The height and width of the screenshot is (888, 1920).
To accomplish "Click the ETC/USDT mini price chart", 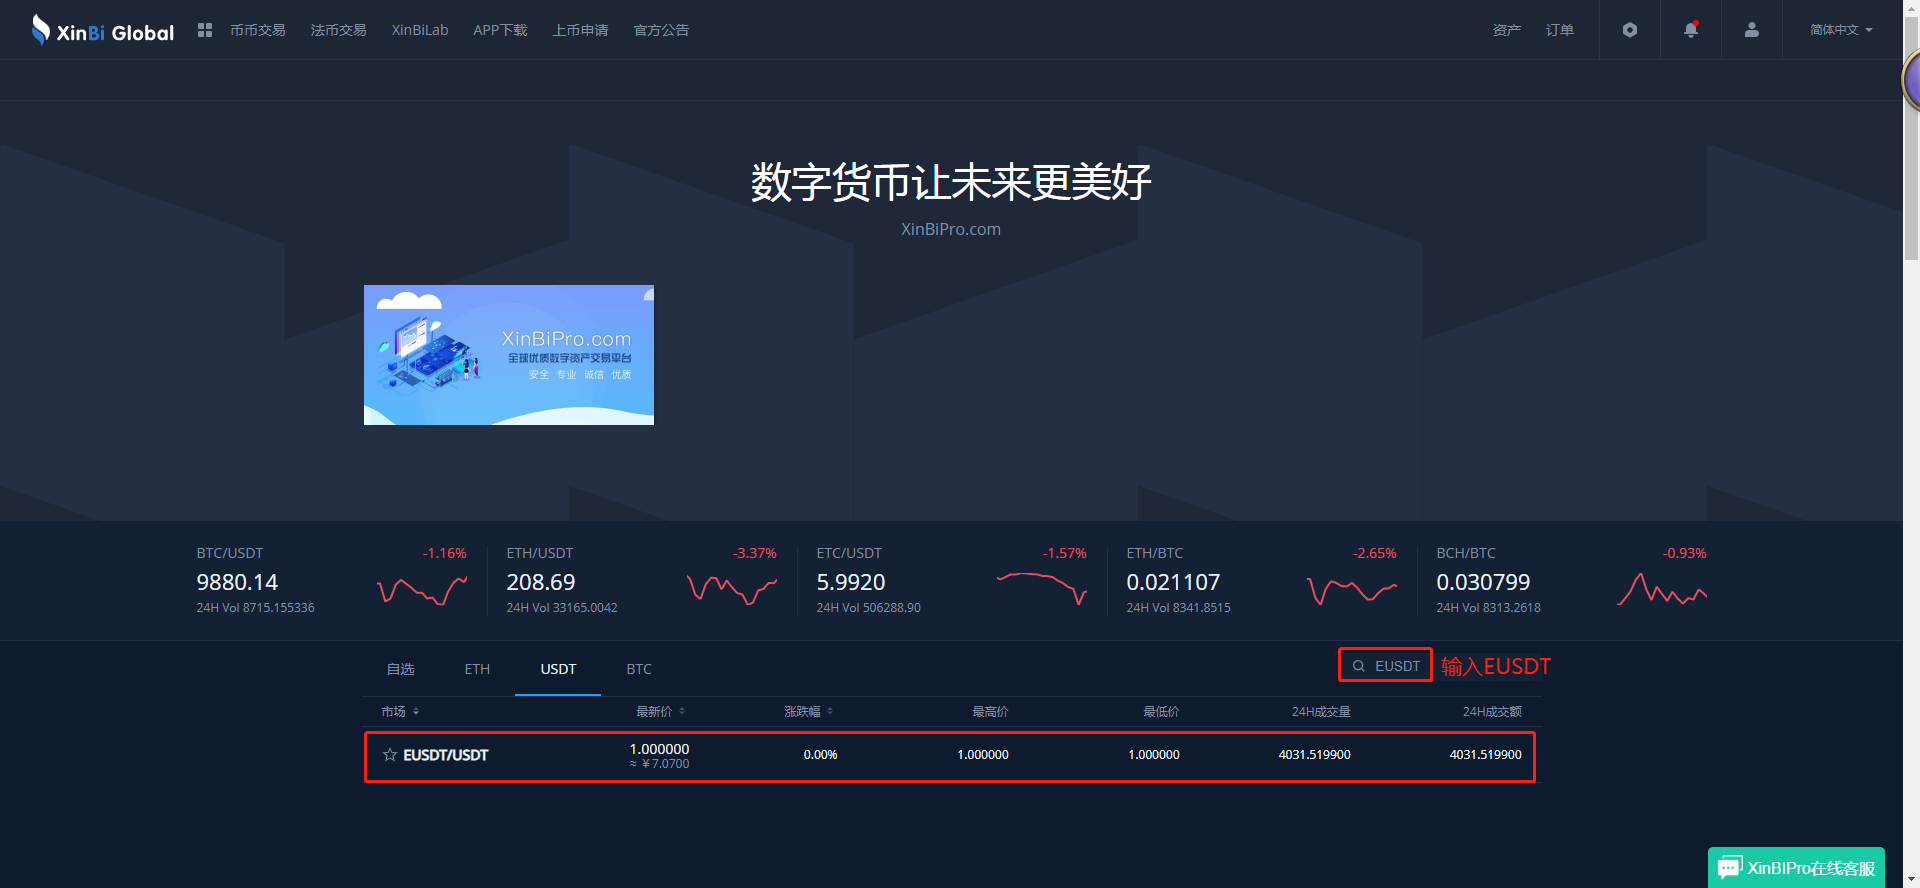I will tap(1042, 589).
